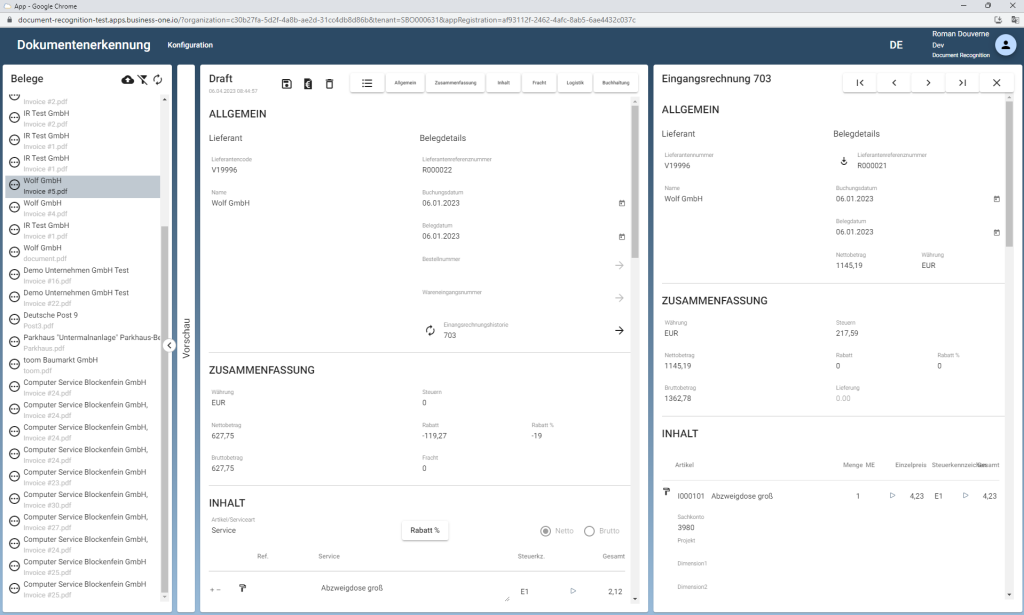Switch to the Buchhaltung section tab

[616, 83]
